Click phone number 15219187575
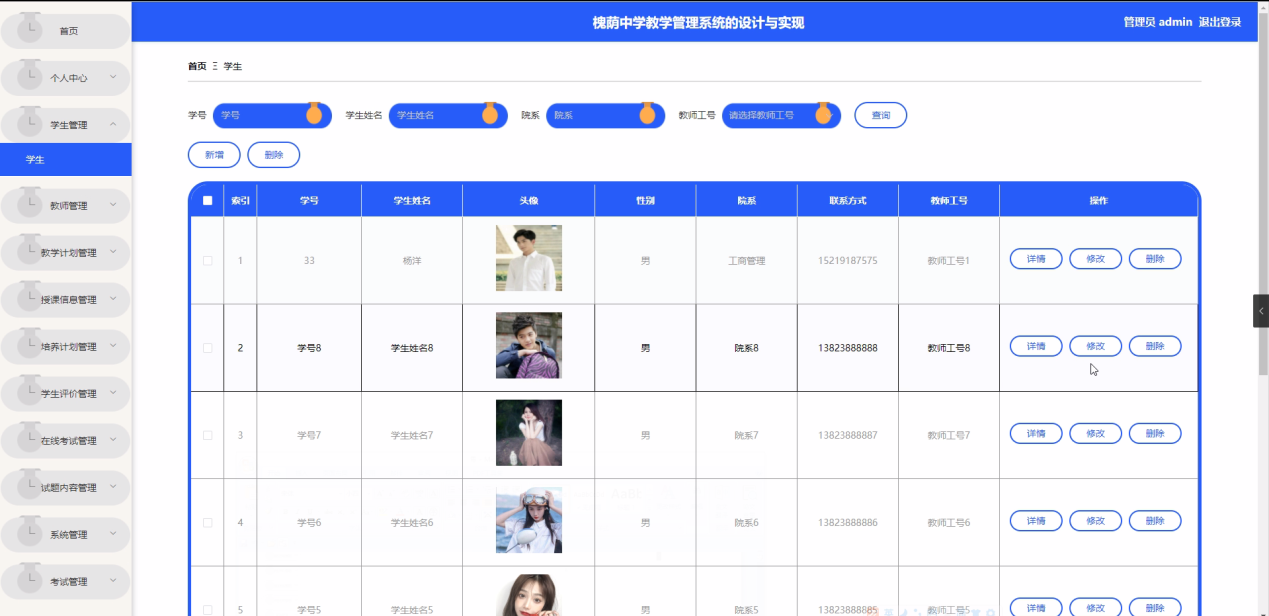This screenshot has width=1269, height=616. [847, 261]
